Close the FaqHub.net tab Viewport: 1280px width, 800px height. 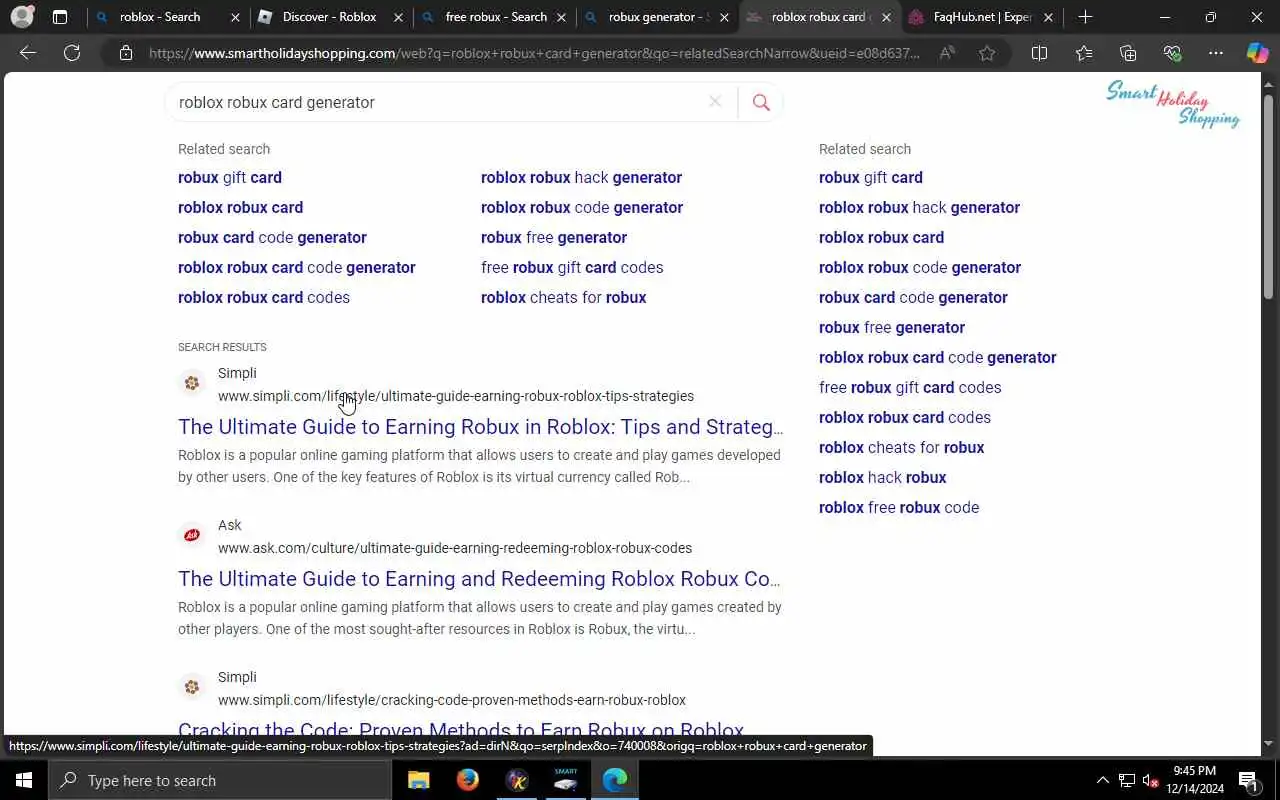click(1048, 17)
